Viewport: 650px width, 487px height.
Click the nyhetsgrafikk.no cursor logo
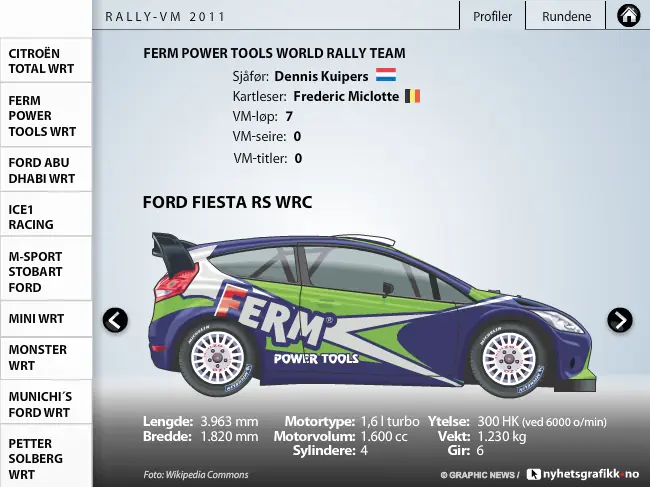[x=534, y=474]
